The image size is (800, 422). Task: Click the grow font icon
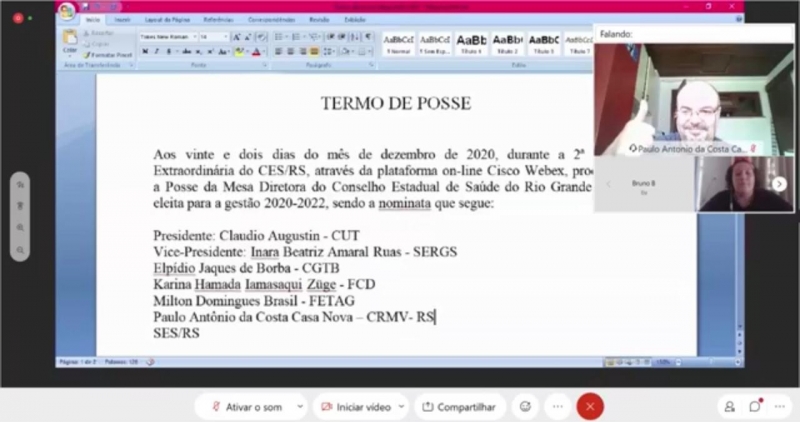[x=237, y=37]
